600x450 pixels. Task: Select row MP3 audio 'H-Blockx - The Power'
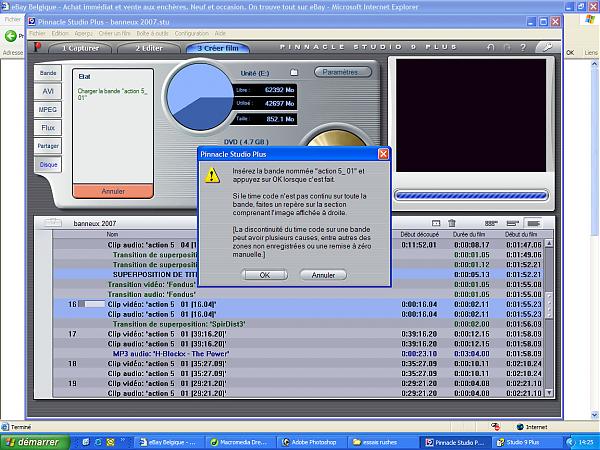coord(298,354)
